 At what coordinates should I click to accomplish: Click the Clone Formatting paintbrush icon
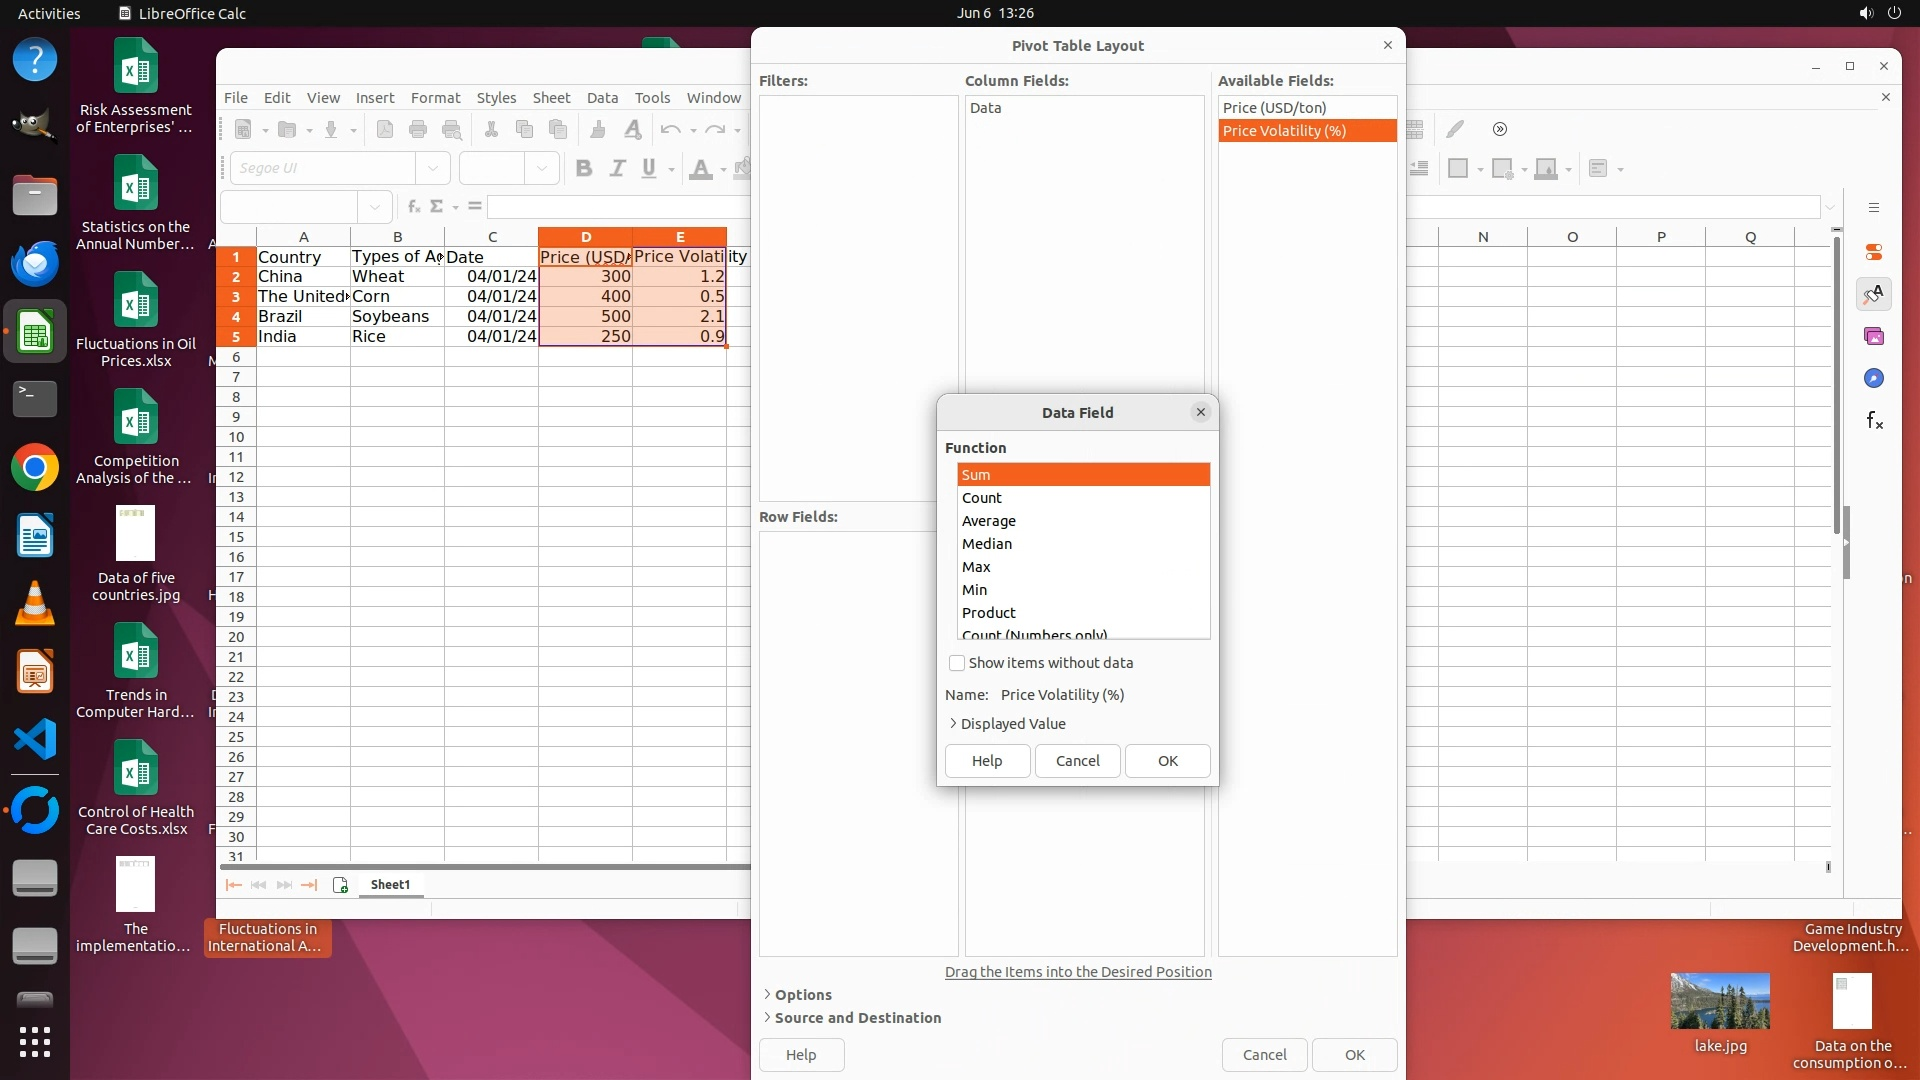598,129
